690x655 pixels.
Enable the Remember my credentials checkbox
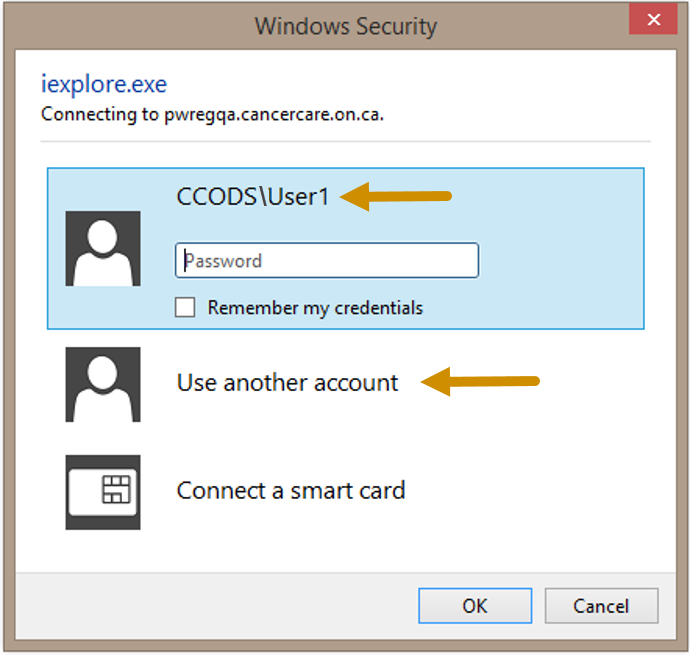pos(185,307)
